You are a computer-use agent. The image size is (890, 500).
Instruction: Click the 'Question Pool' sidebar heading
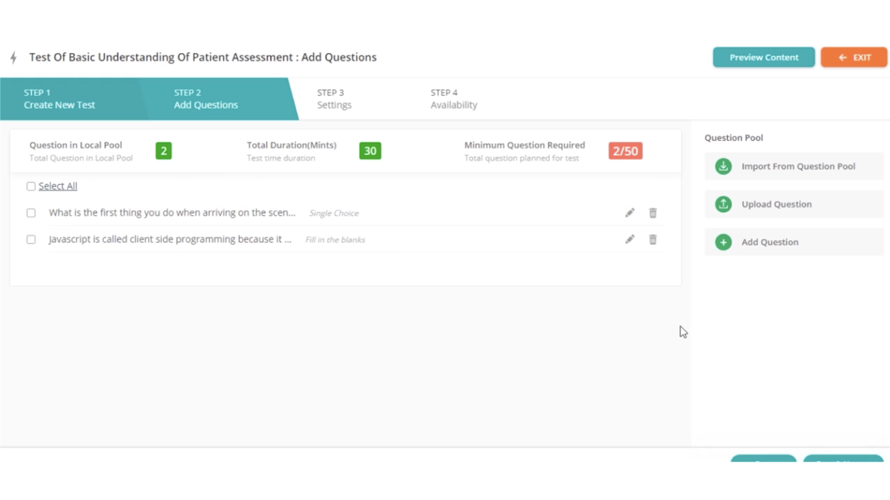coord(733,138)
